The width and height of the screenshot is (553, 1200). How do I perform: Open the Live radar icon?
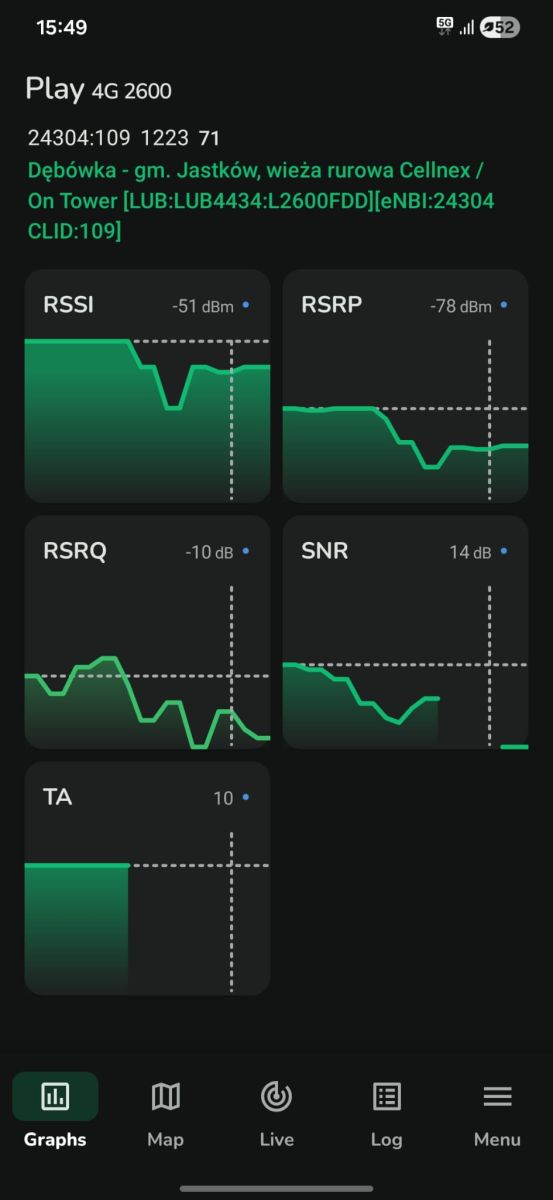(276, 1096)
